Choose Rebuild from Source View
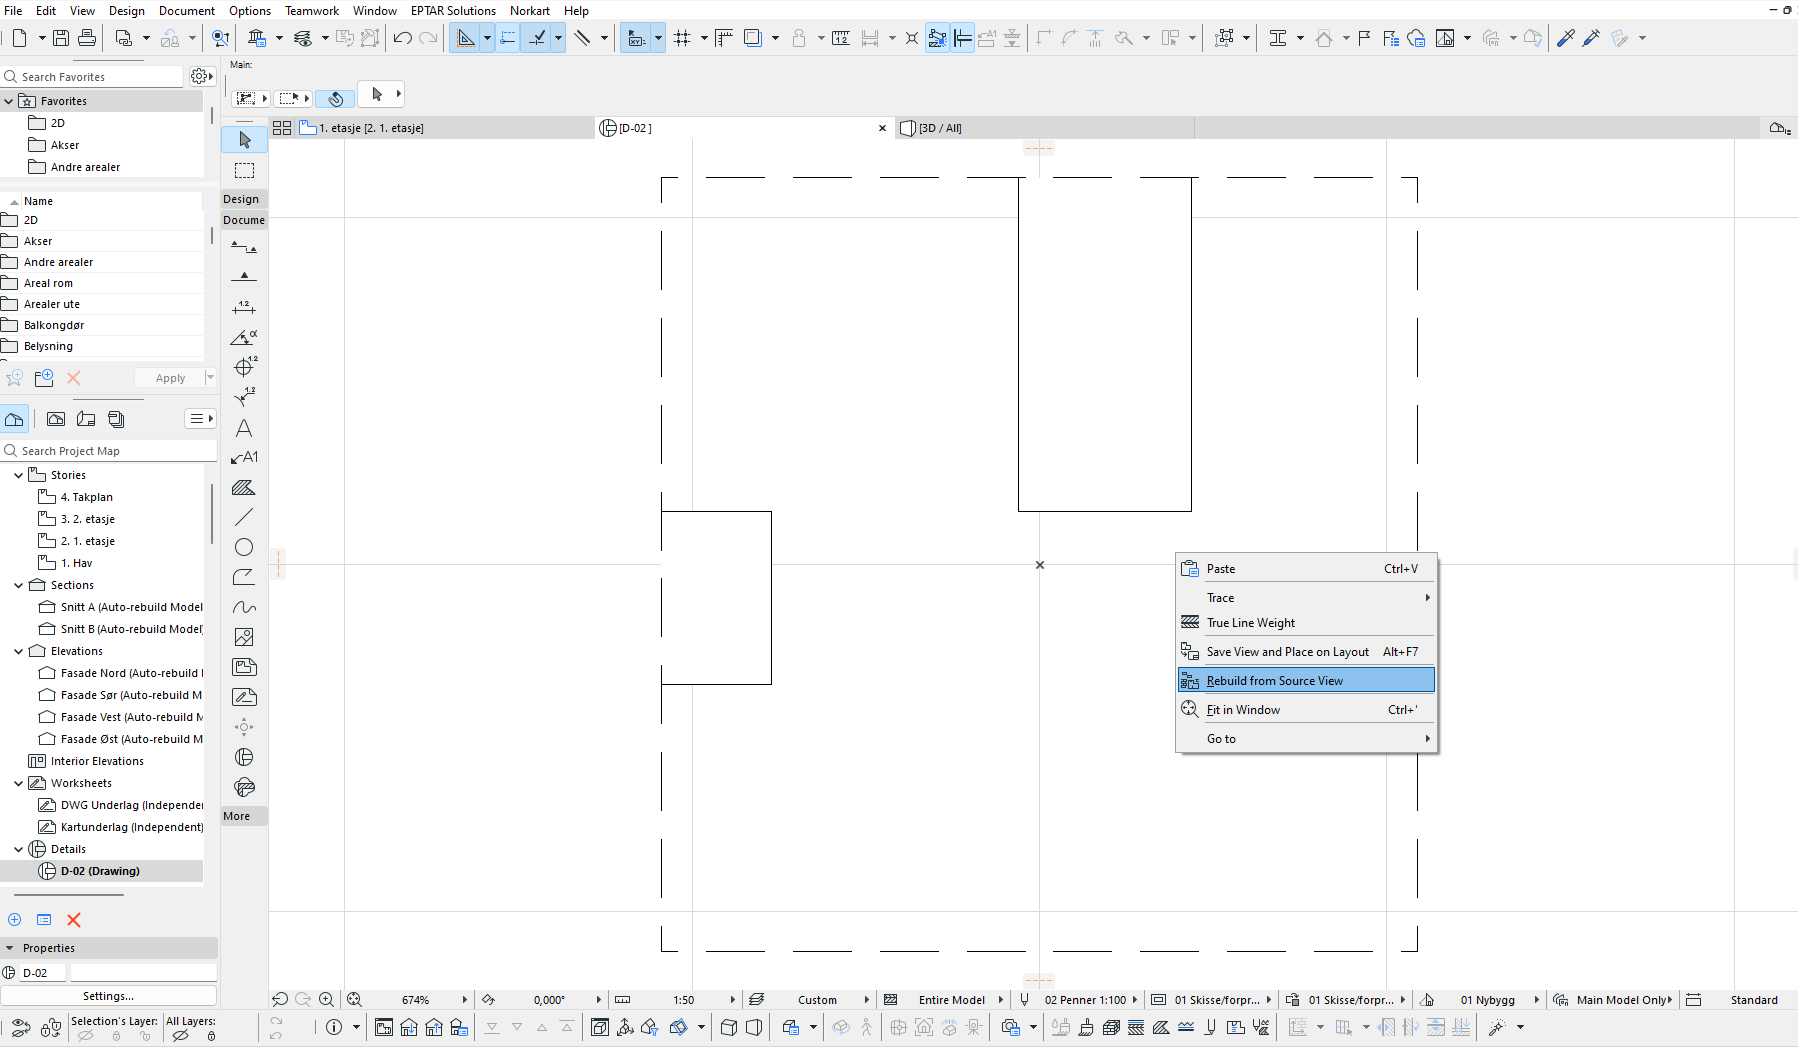This screenshot has height=1047, width=1798. (x=1274, y=681)
